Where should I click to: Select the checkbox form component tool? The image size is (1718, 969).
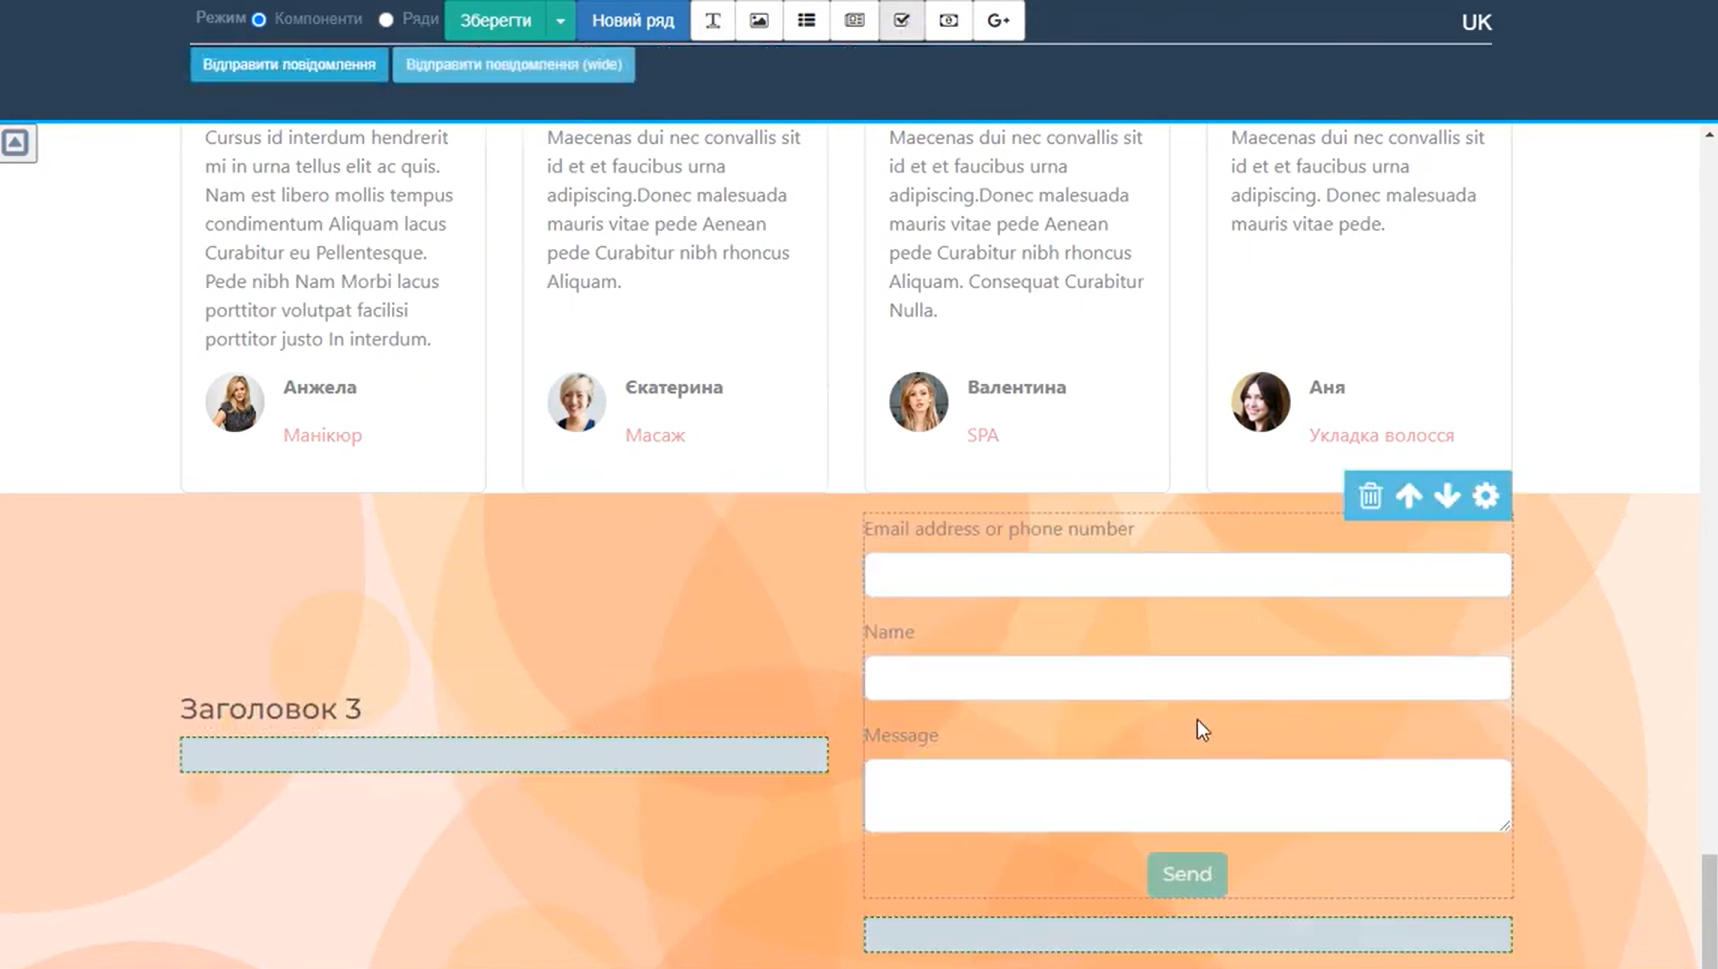pos(901,20)
